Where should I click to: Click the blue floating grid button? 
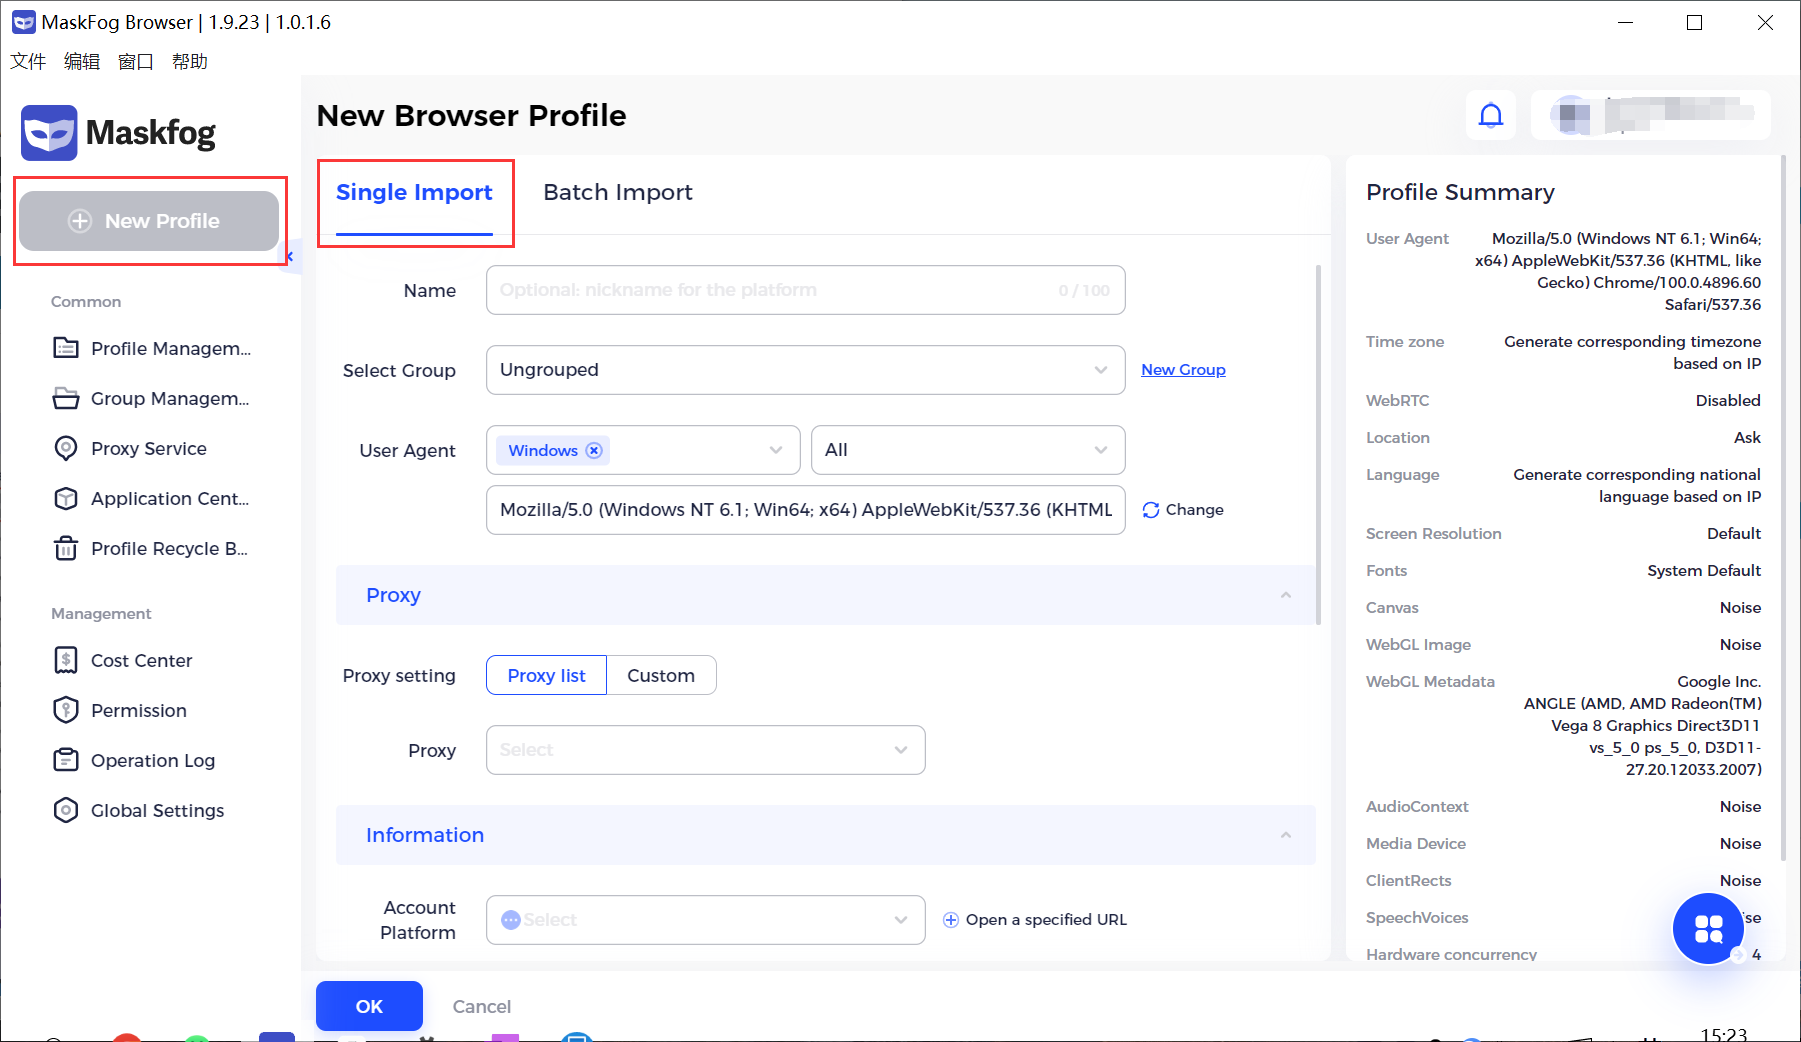click(x=1708, y=929)
